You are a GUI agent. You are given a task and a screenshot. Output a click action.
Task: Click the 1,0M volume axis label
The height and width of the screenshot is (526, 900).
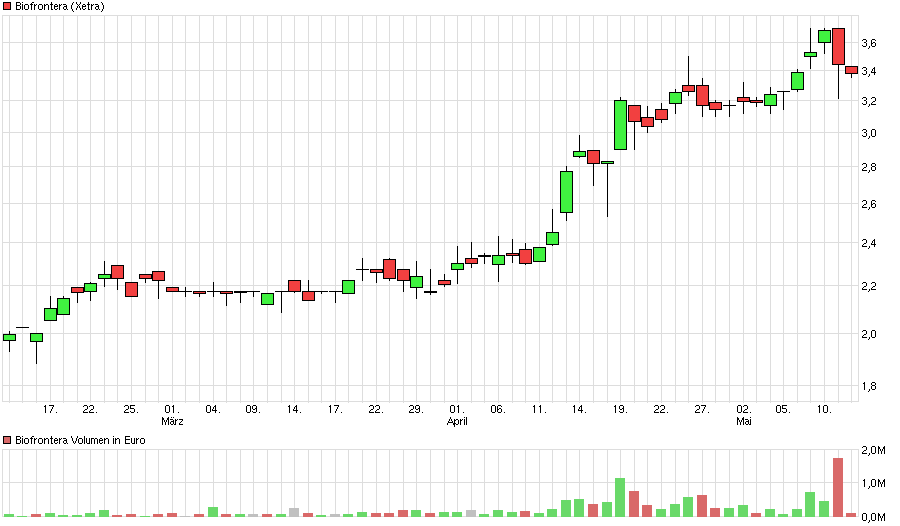(x=873, y=484)
